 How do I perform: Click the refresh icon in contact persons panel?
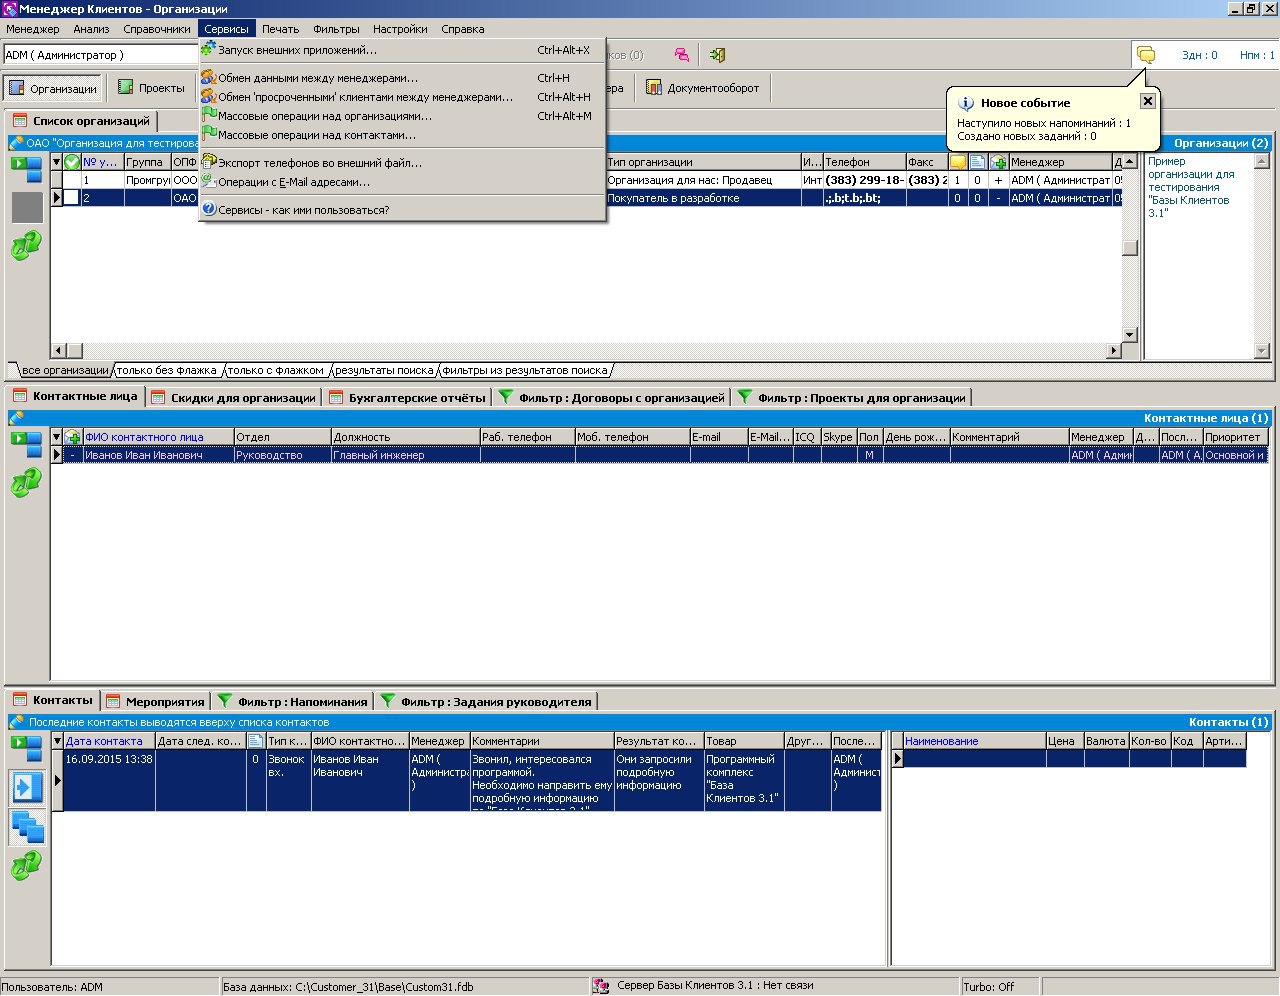point(26,483)
